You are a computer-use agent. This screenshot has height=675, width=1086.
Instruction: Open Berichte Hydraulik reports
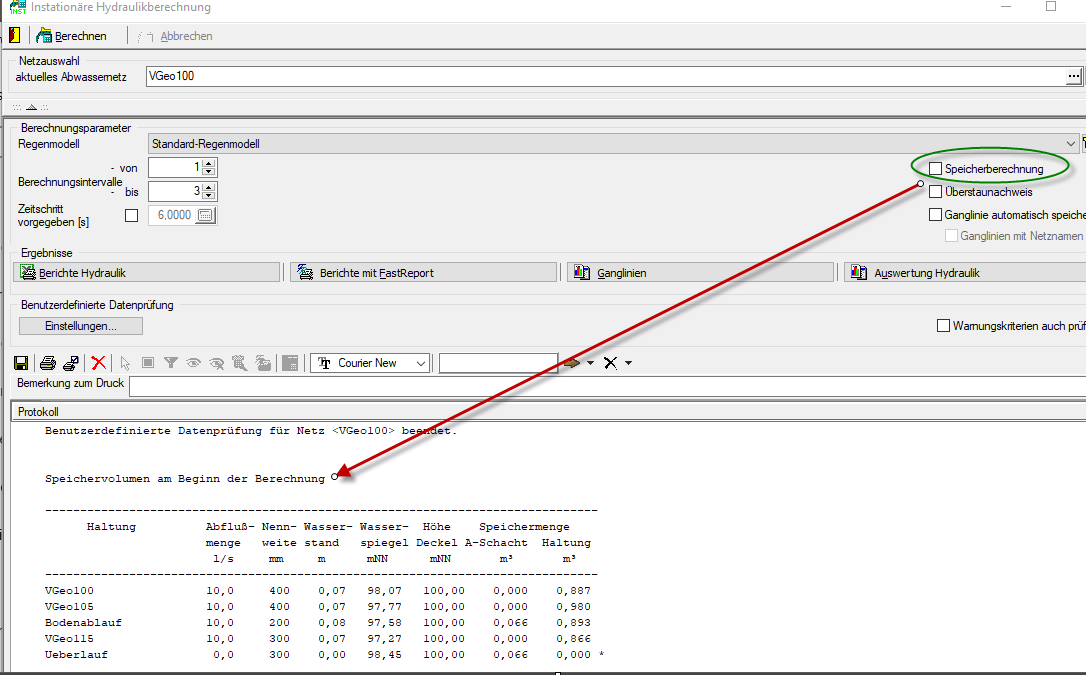coord(146,273)
